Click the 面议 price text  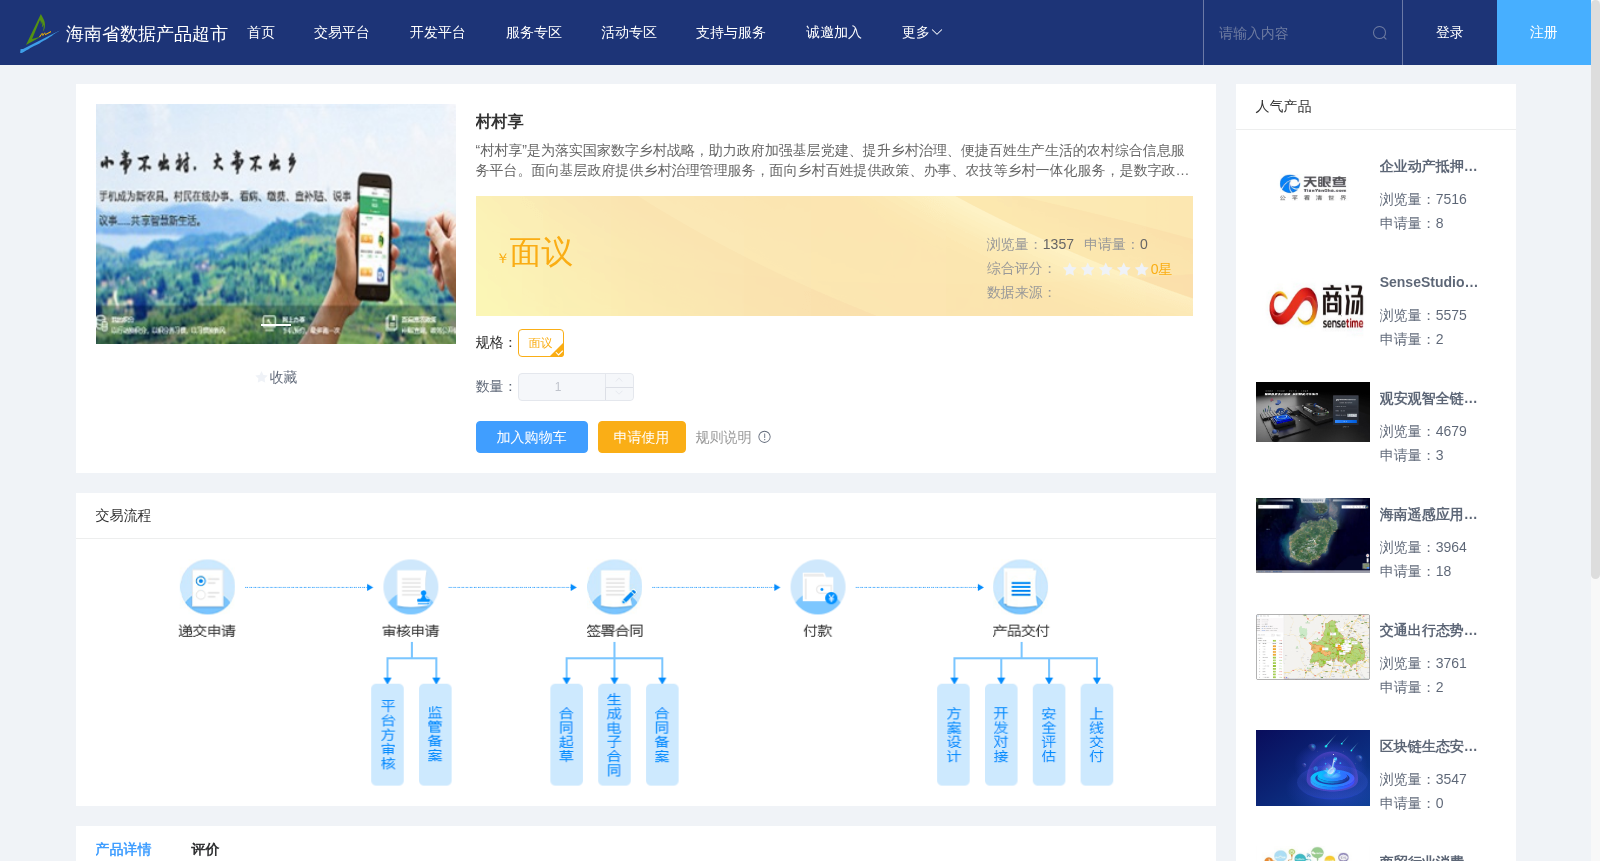(541, 253)
